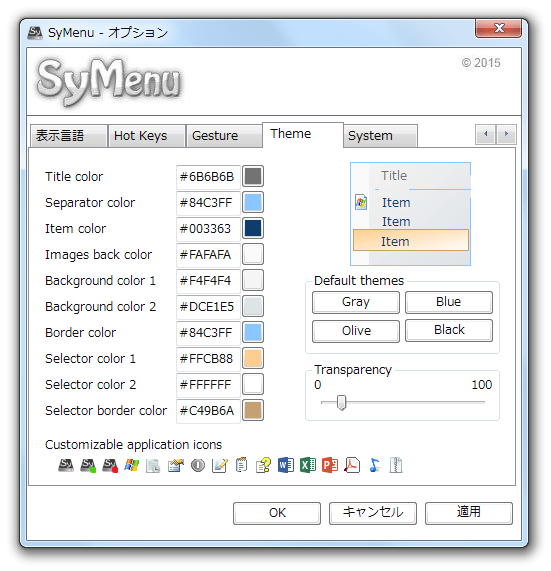
Task: Open Selector color 1 swatch
Action: pos(253,358)
